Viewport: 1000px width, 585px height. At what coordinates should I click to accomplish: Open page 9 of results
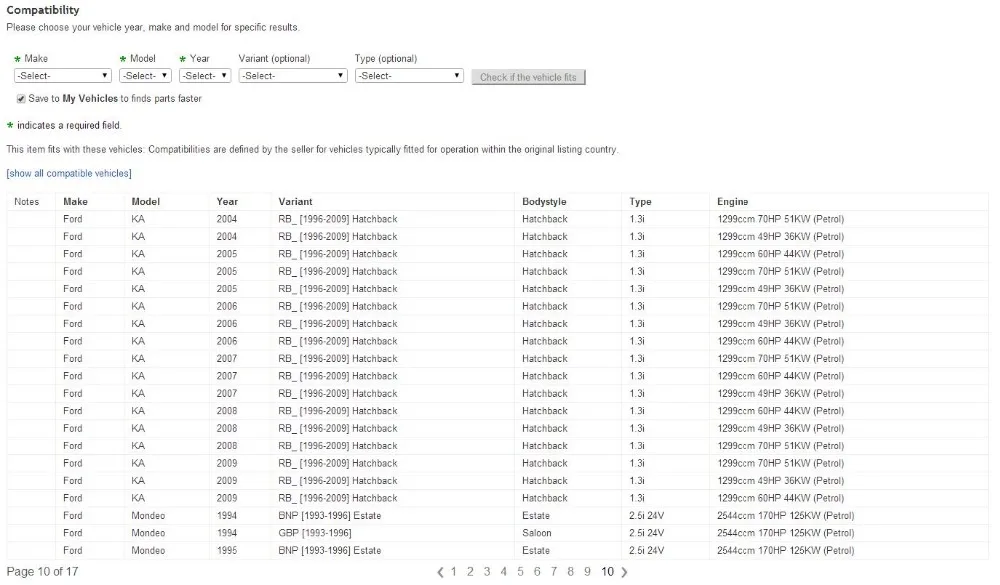tap(587, 572)
